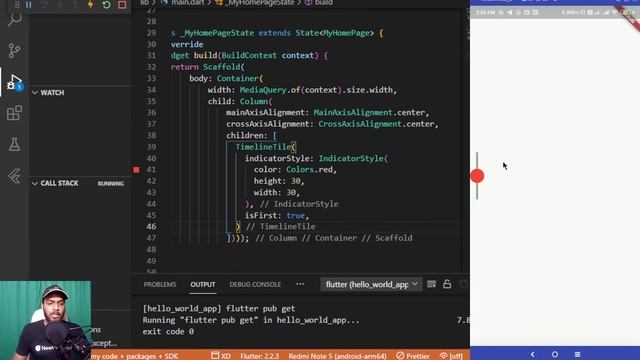Screen dimensions: 640x360
Task: Click the RUNNING label in Call Stack
Action: pos(111,184)
